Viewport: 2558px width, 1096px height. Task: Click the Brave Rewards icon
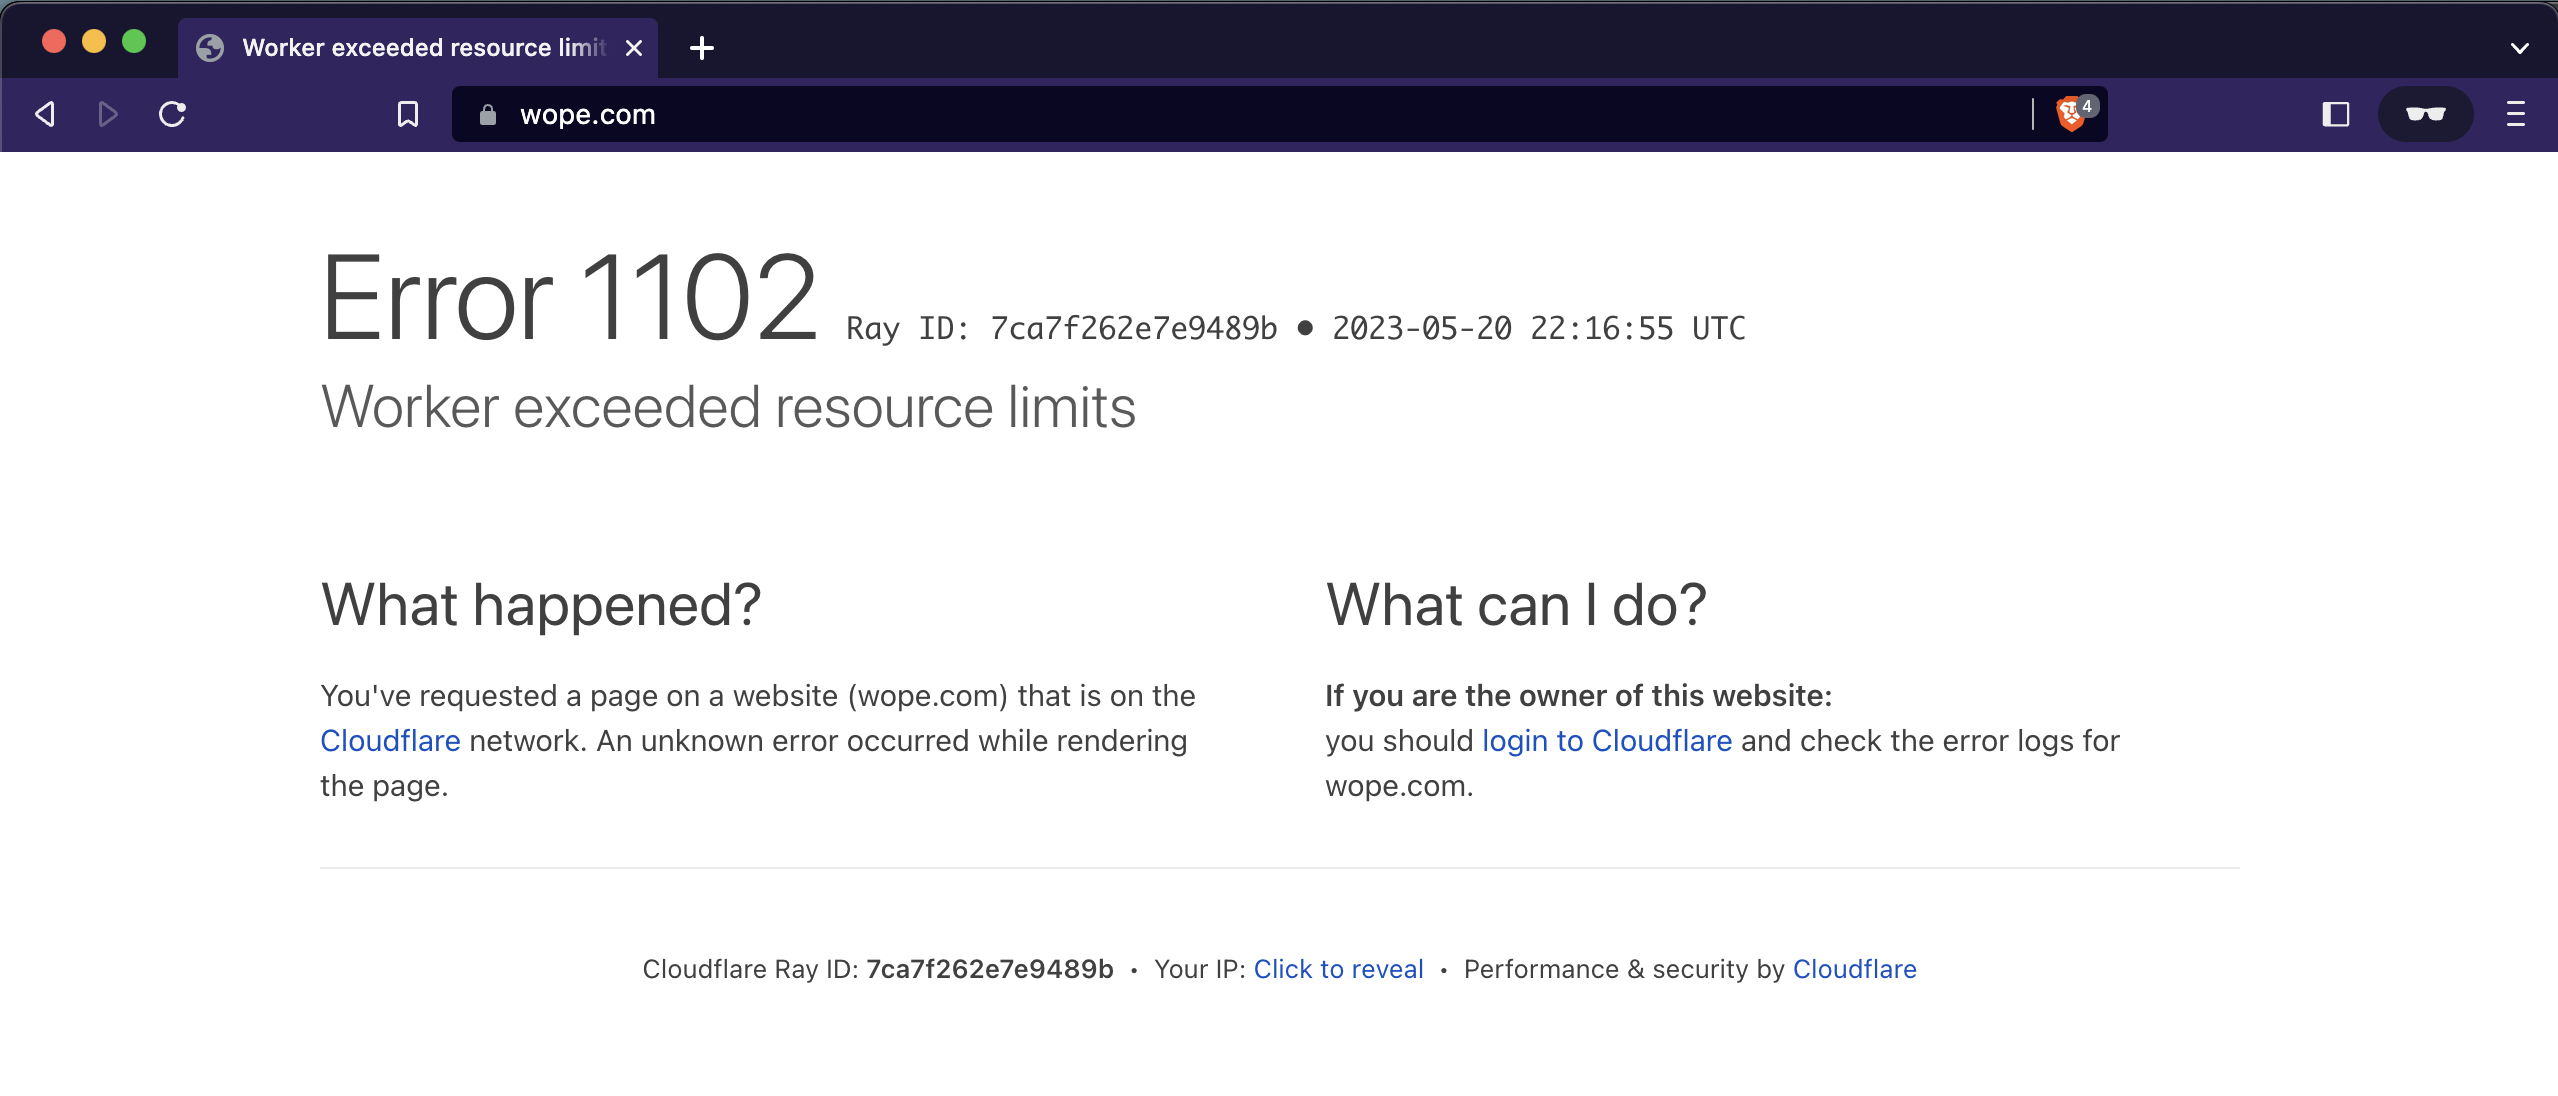coord(2424,114)
